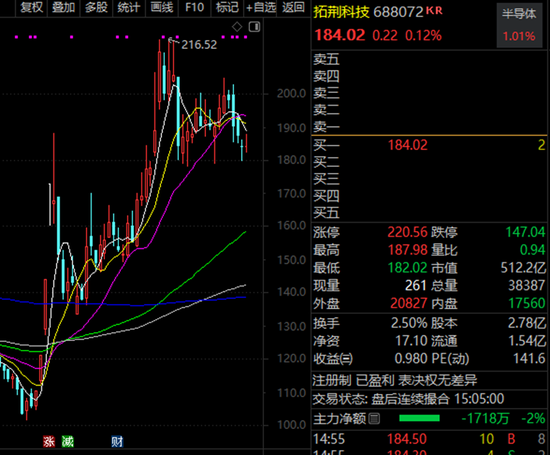
Task: Click the 216.52 high price marker
Action: (x=199, y=45)
